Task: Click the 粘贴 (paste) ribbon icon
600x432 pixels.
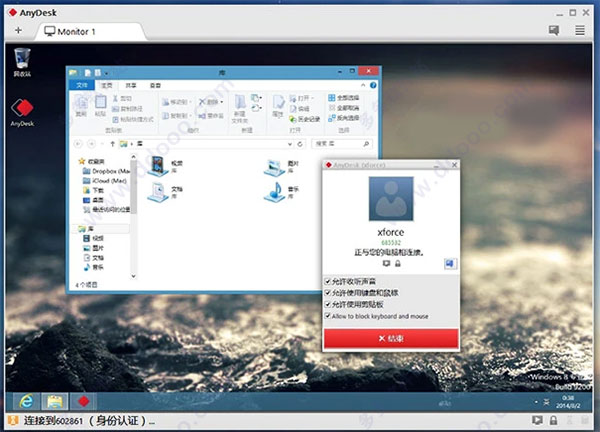Action: point(100,106)
